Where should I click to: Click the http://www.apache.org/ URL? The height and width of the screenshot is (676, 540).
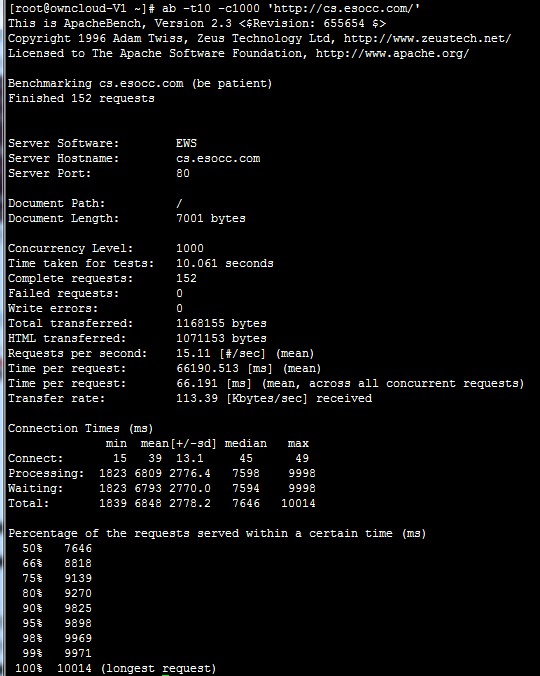coord(392,53)
